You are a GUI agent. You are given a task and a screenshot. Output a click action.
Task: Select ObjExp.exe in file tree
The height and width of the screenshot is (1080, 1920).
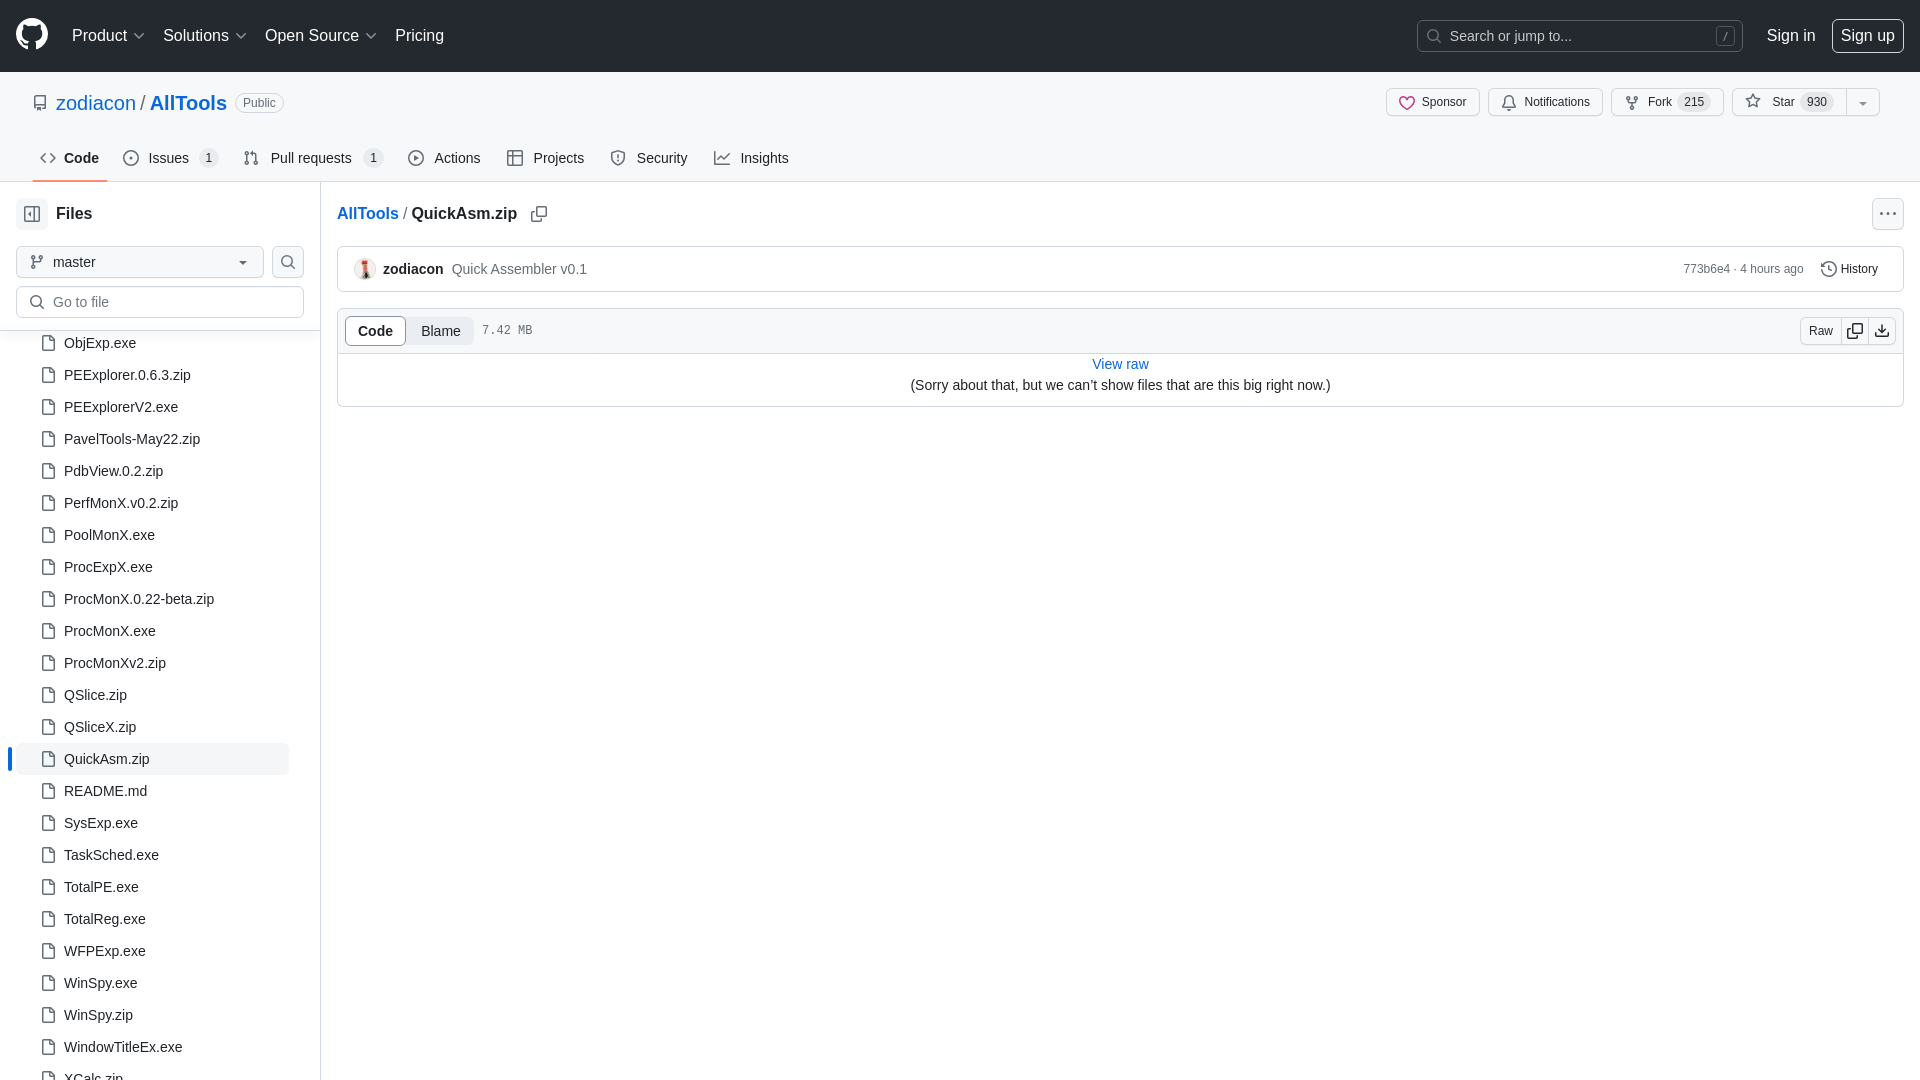(x=152, y=343)
